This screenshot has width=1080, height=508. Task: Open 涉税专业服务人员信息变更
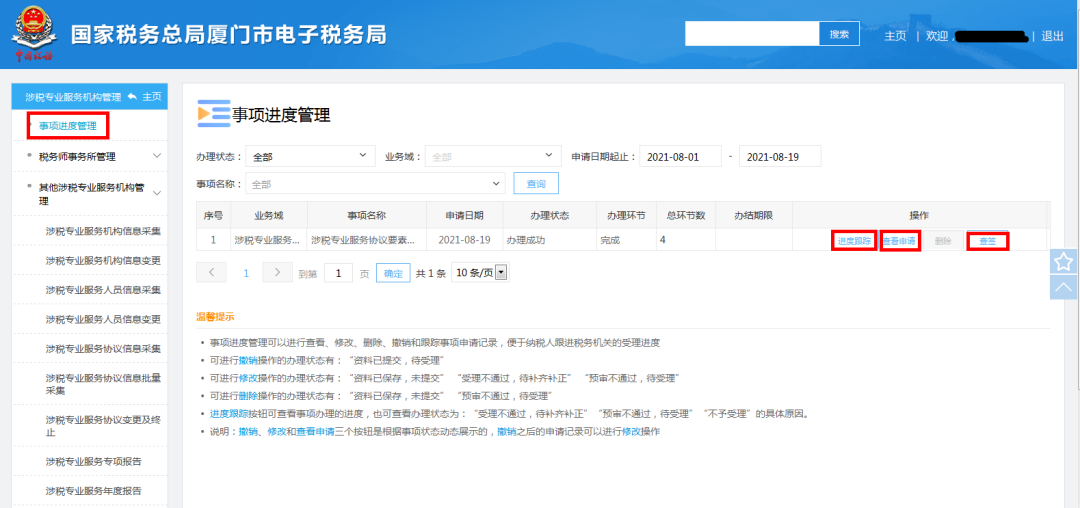103,319
